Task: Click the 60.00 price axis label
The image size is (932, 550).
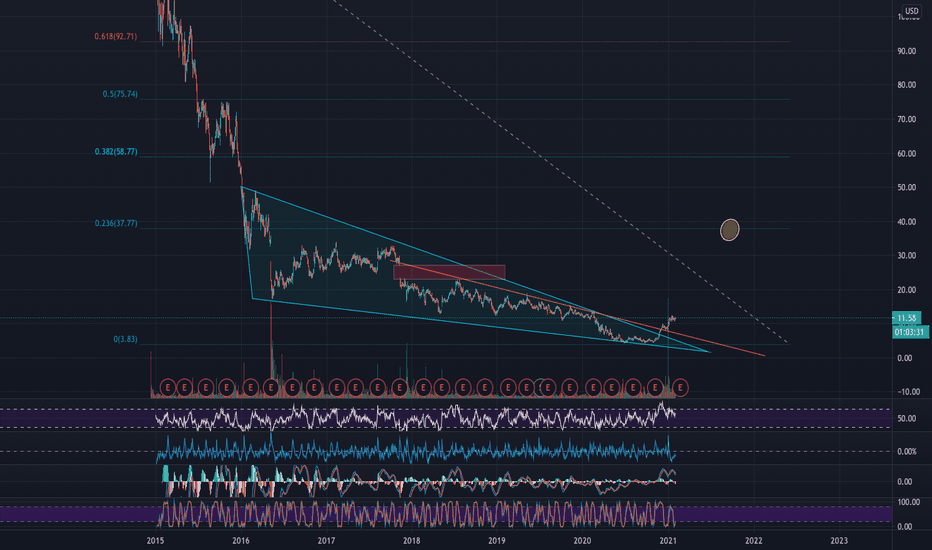Action: coord(906,153)
